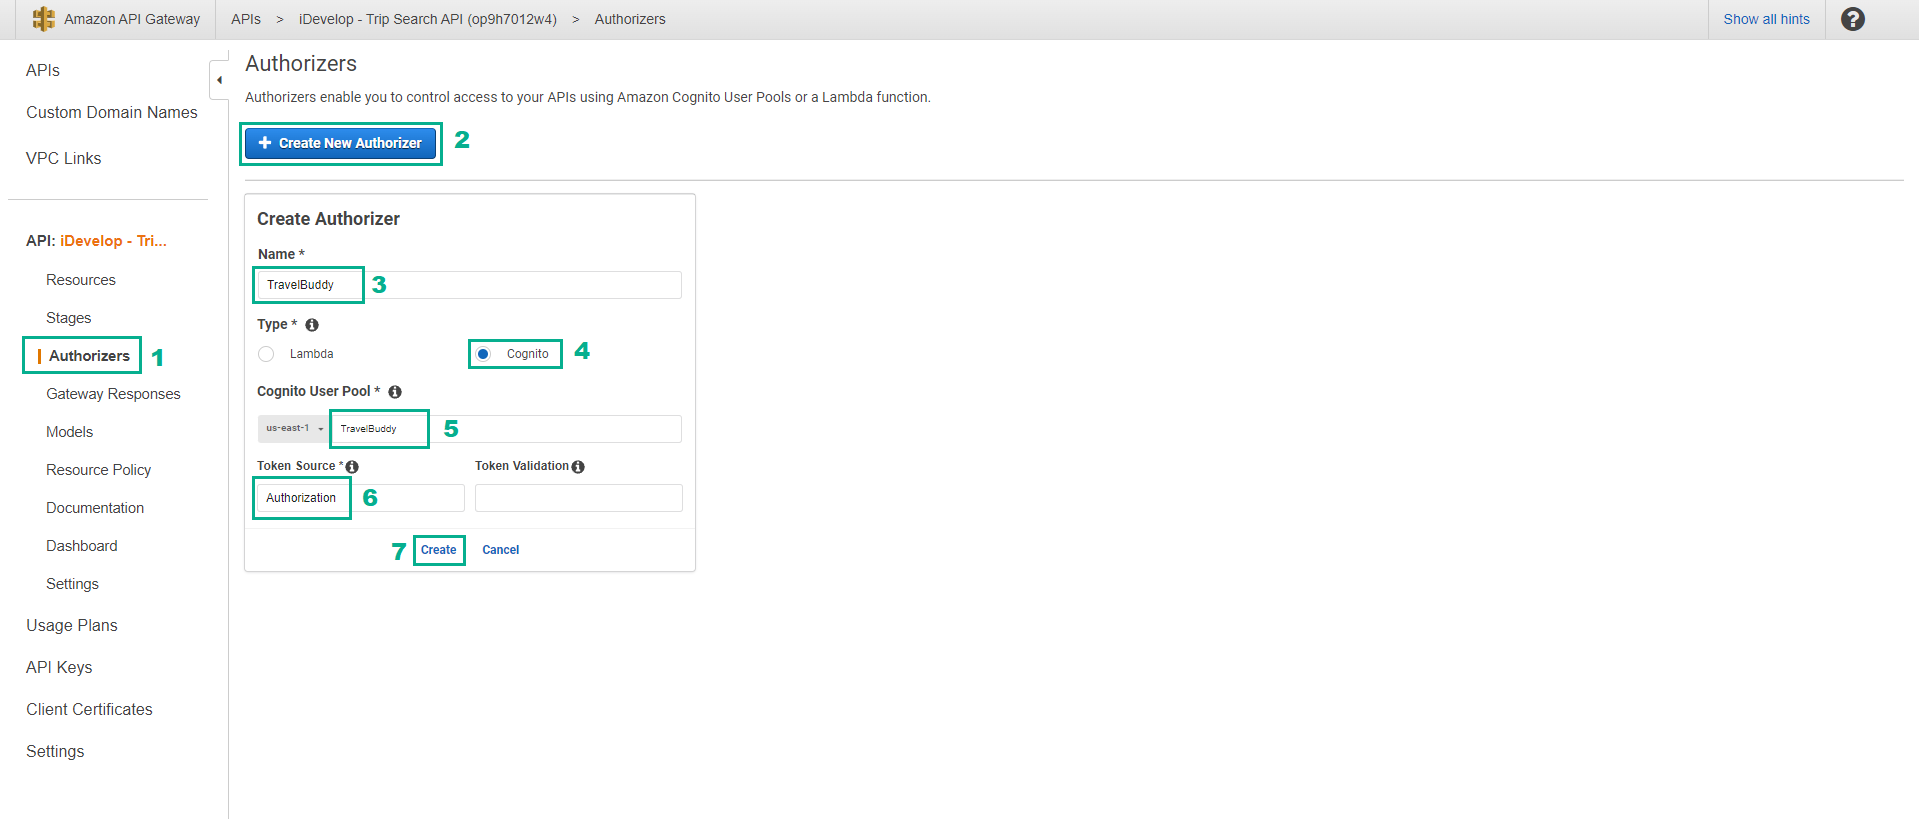
Task: Click the Amazon API Gateway header text
Action: pyautogui.click(x=132, y=19)
